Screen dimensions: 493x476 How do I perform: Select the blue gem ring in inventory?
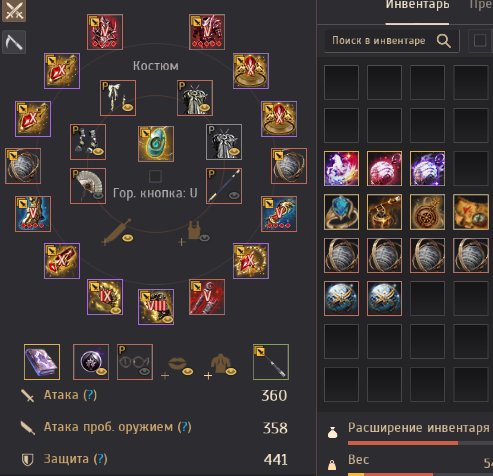341,212
